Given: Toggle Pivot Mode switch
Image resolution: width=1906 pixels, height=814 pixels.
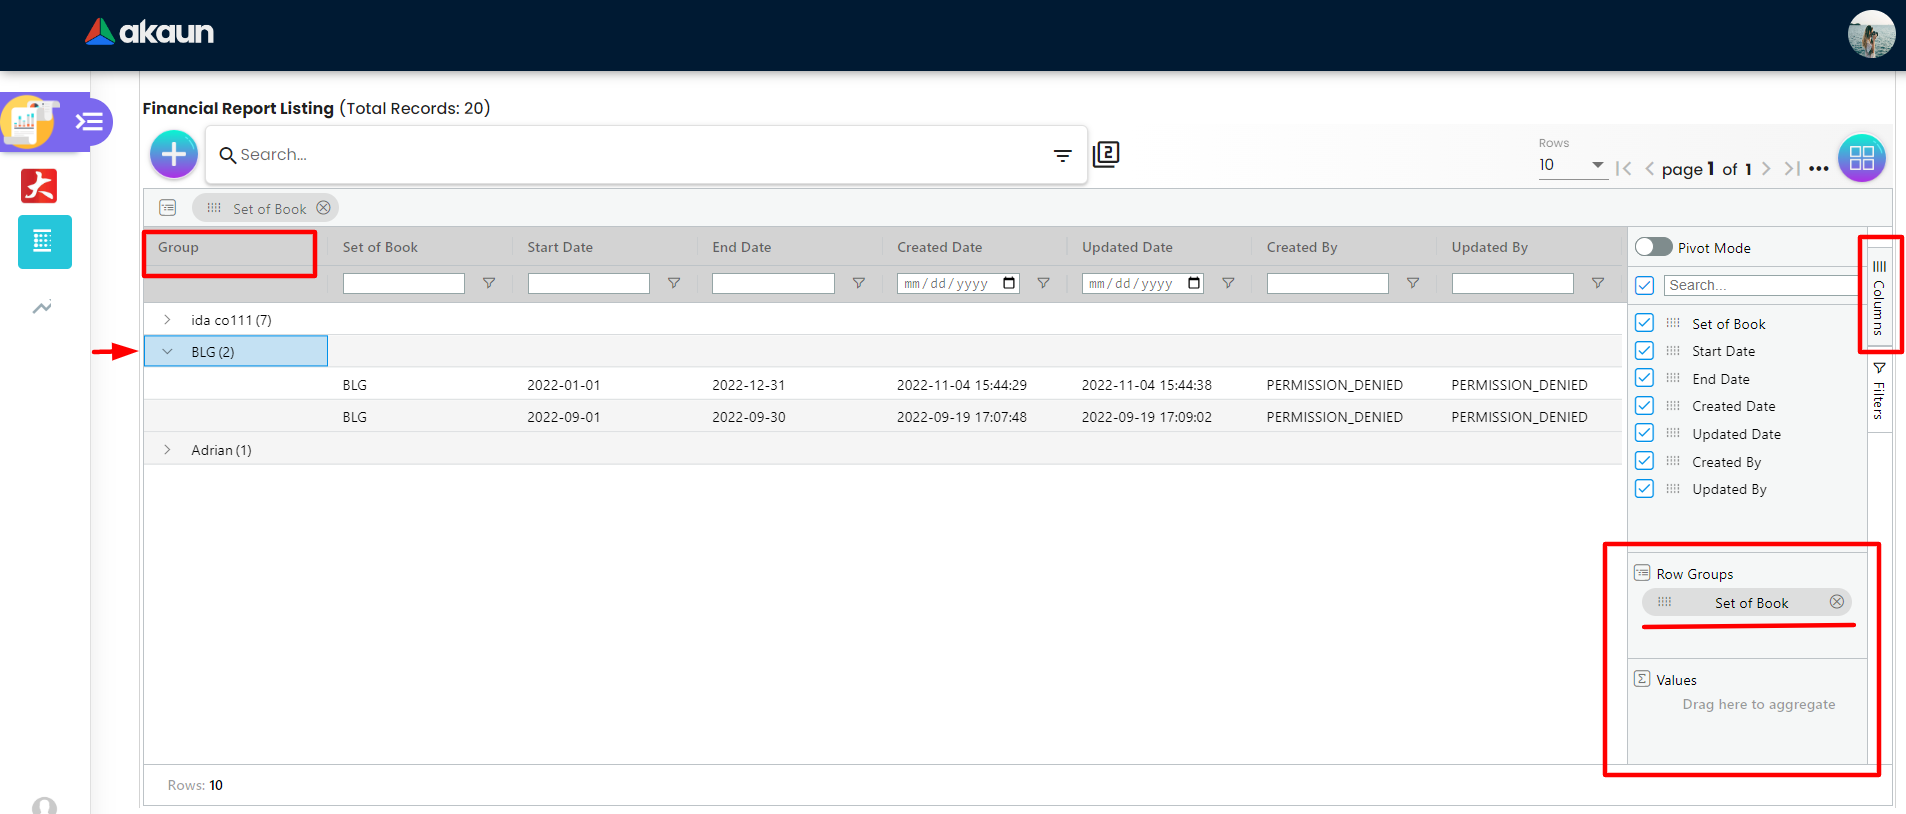Looking at the screenshot, I should click(x=1653, y=247).
